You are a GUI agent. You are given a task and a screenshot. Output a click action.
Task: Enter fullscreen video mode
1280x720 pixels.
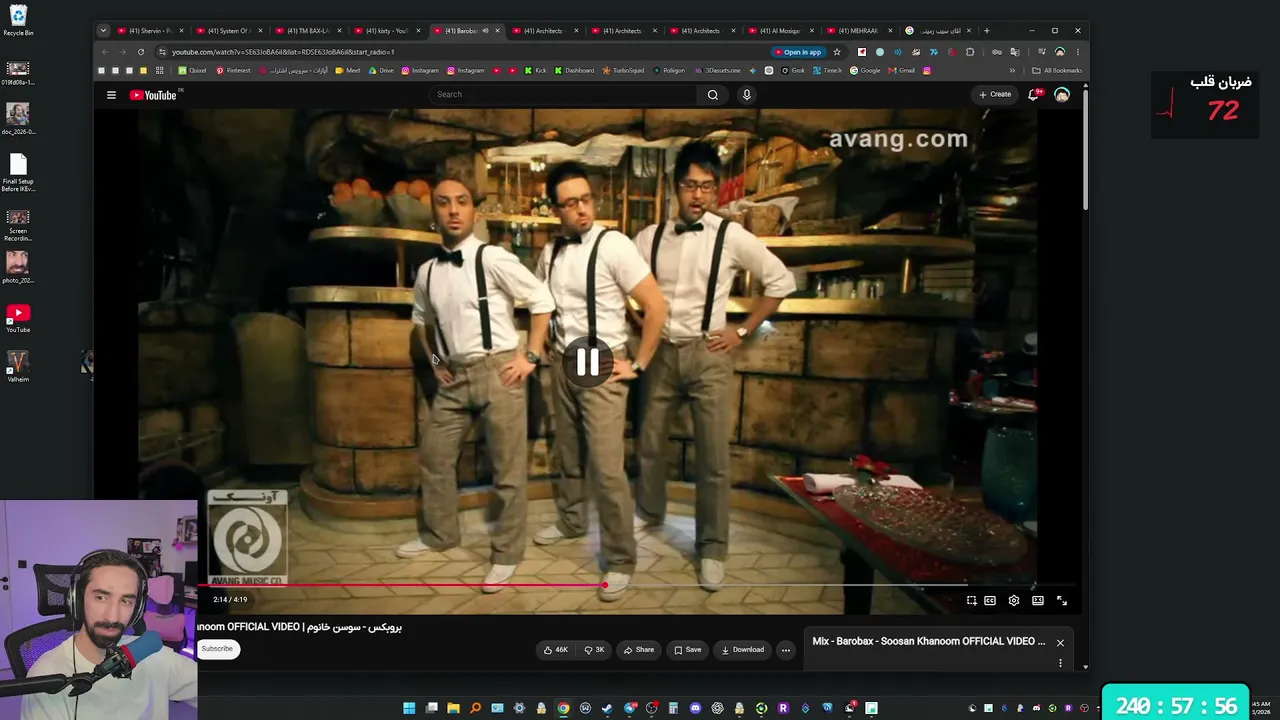pos(1062,601)
